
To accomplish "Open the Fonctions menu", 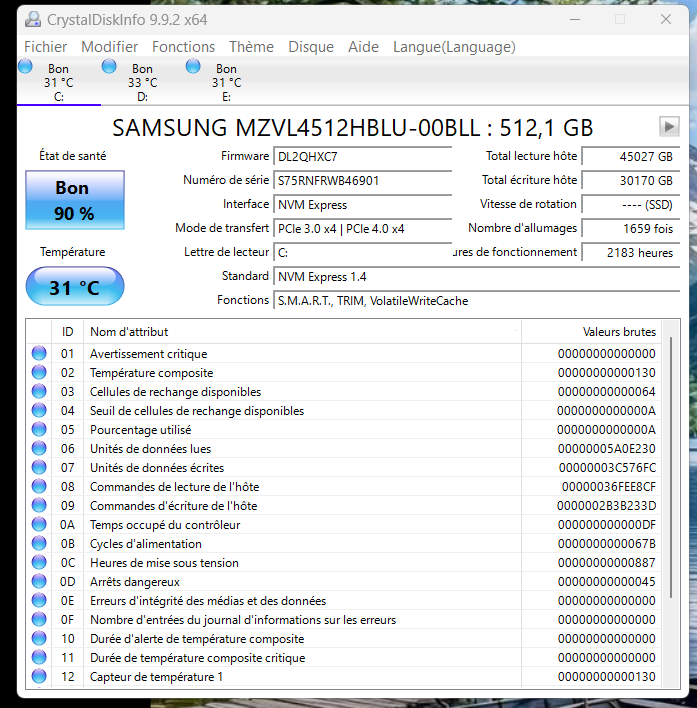I will point(183,47).
